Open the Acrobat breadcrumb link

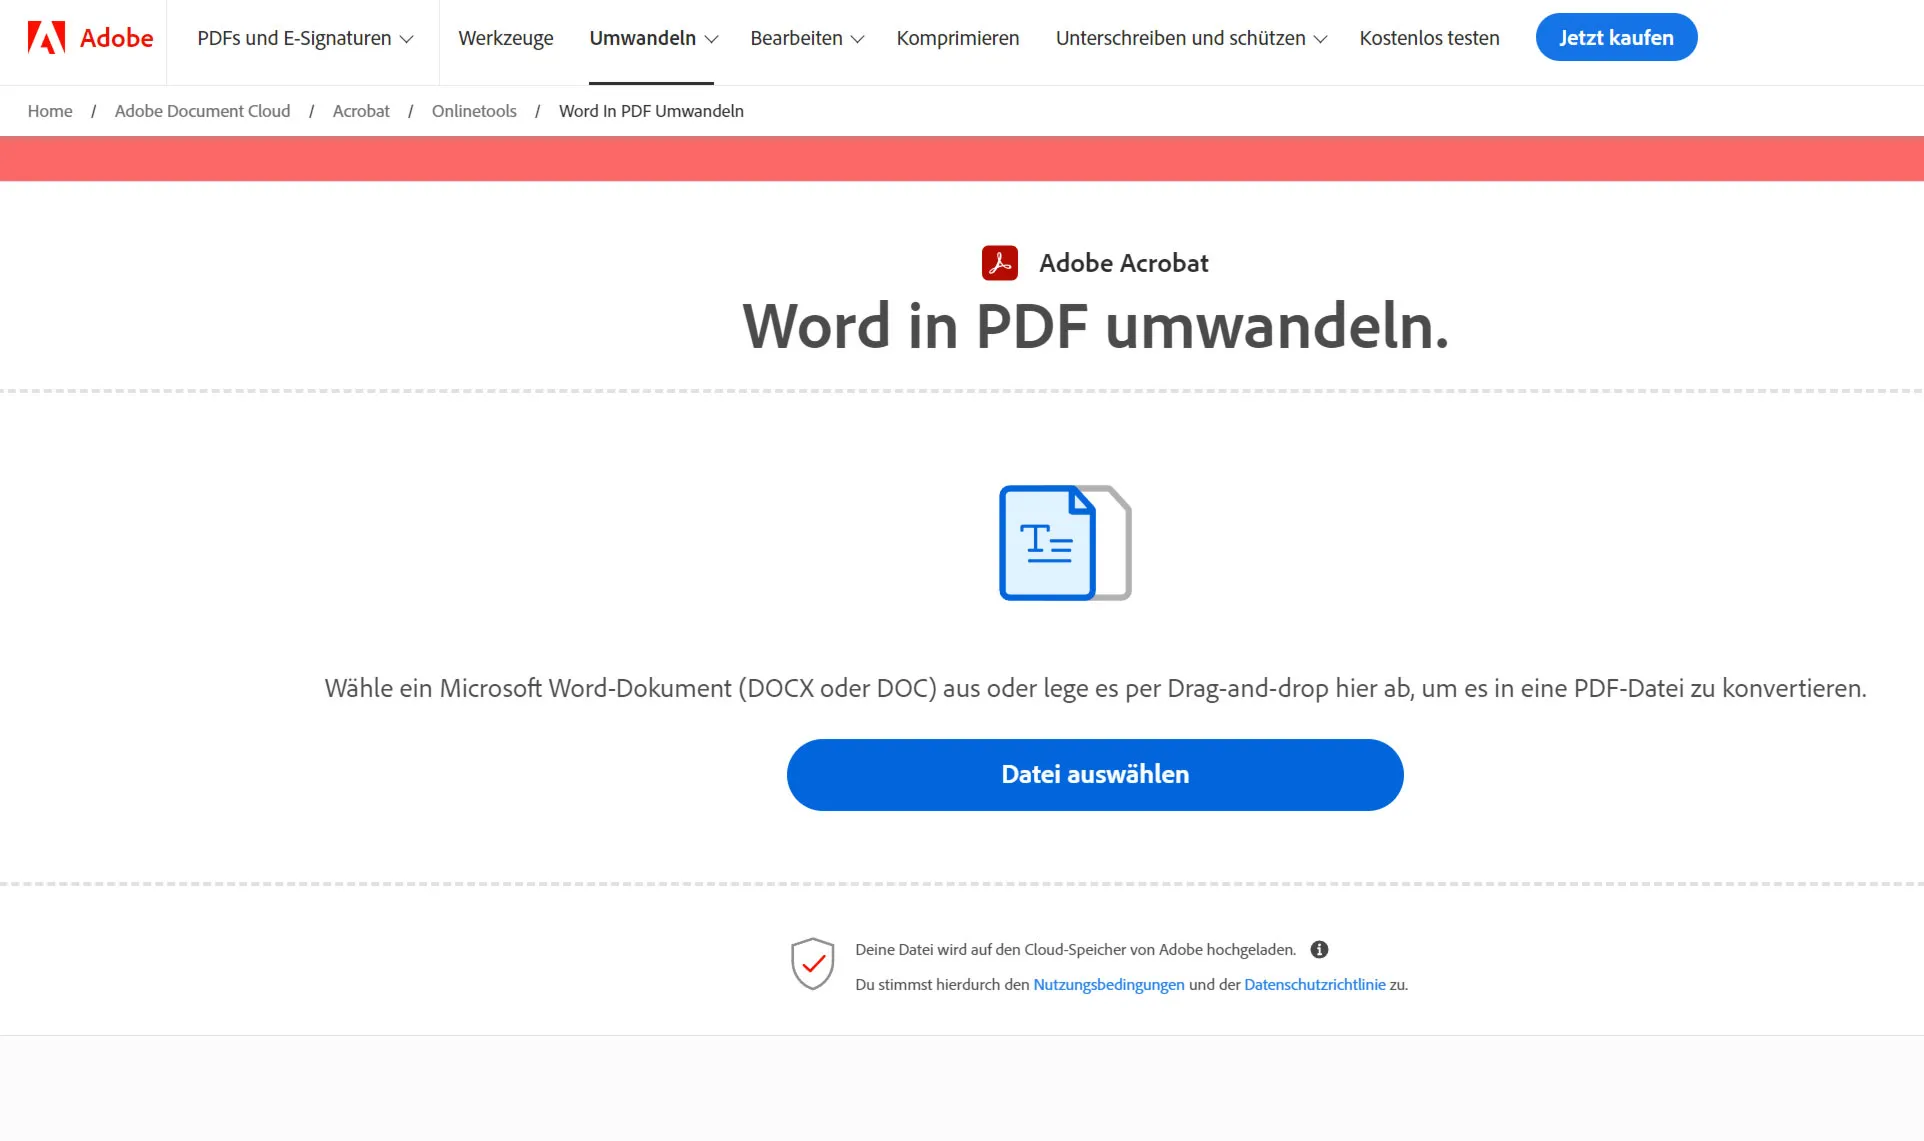point(361,111)
